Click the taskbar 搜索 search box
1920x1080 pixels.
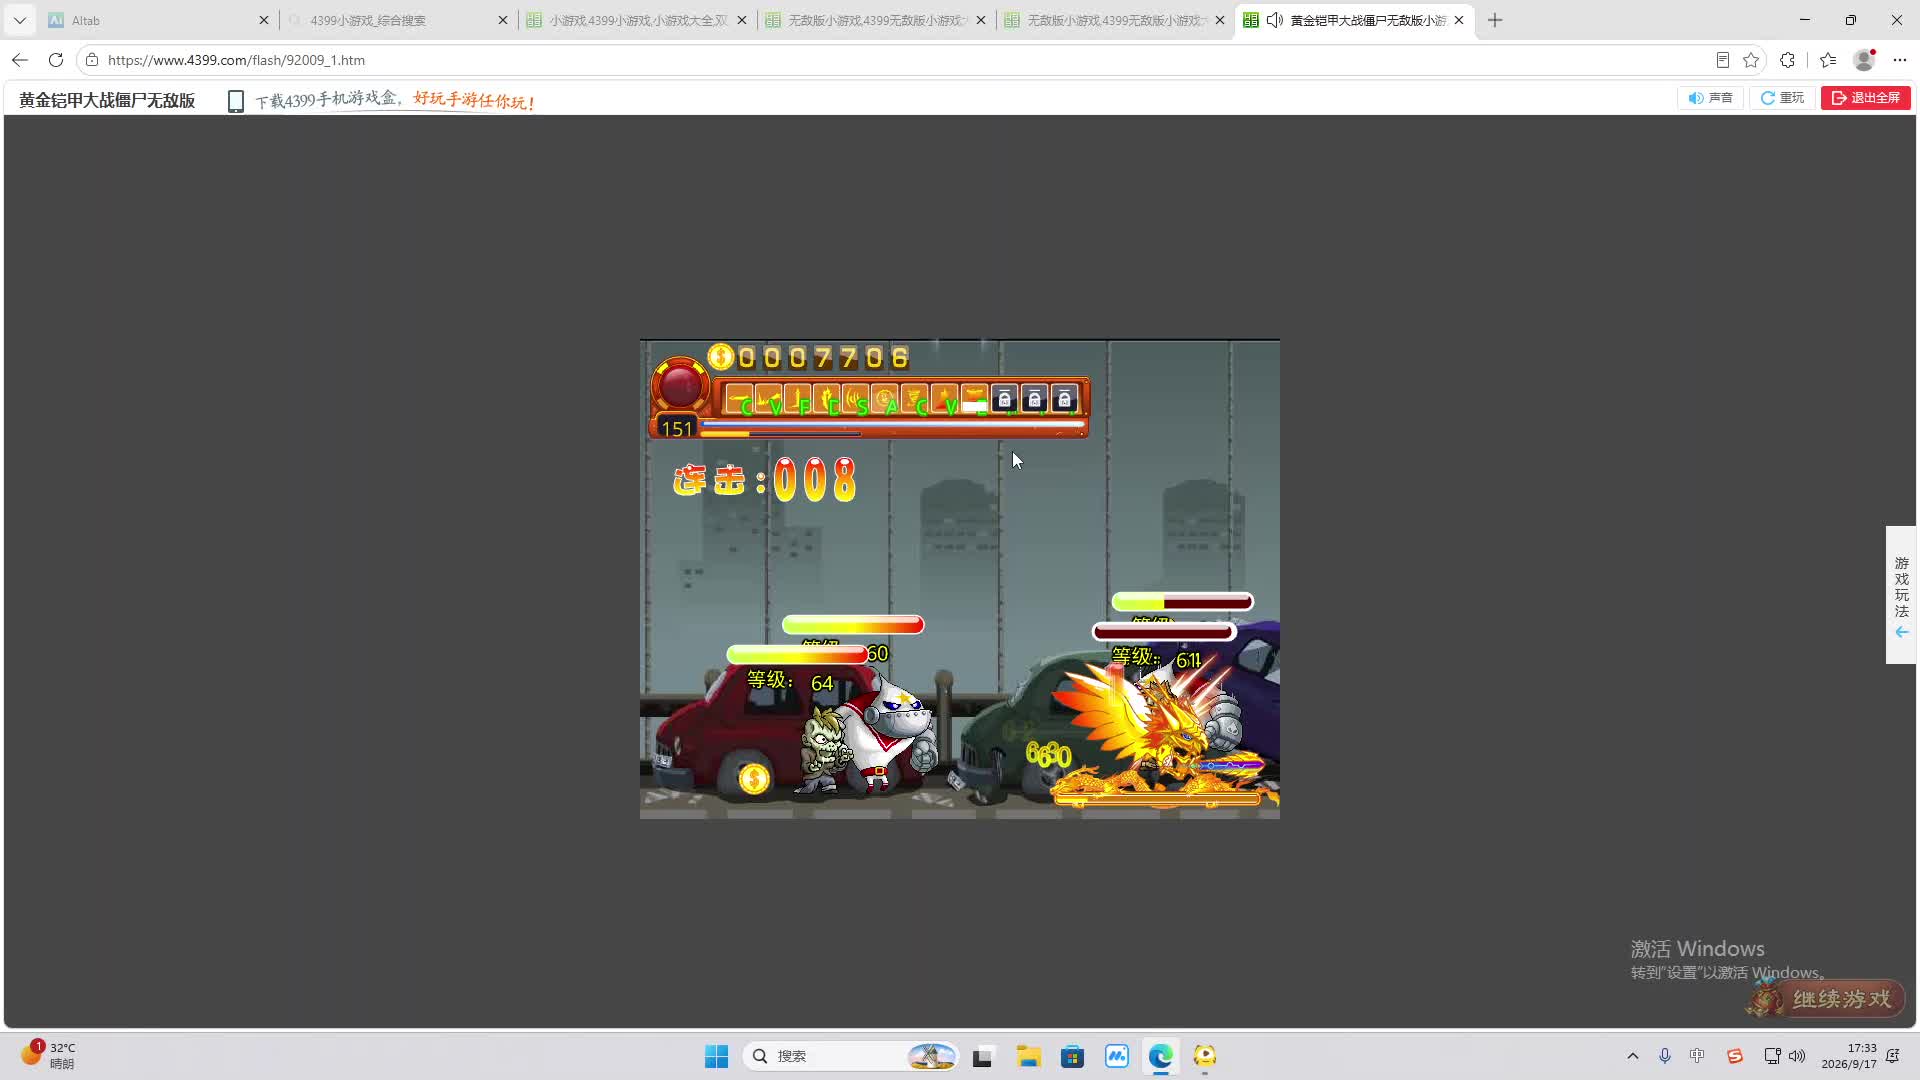(x=850, y=1056)
